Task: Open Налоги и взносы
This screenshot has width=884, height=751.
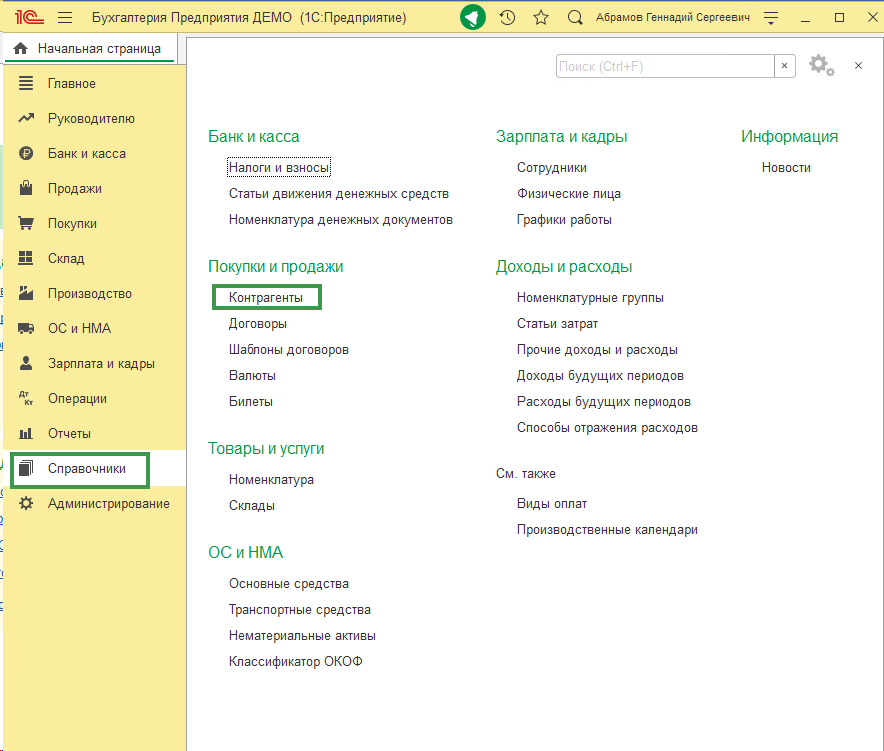Action: pos(279,167)
